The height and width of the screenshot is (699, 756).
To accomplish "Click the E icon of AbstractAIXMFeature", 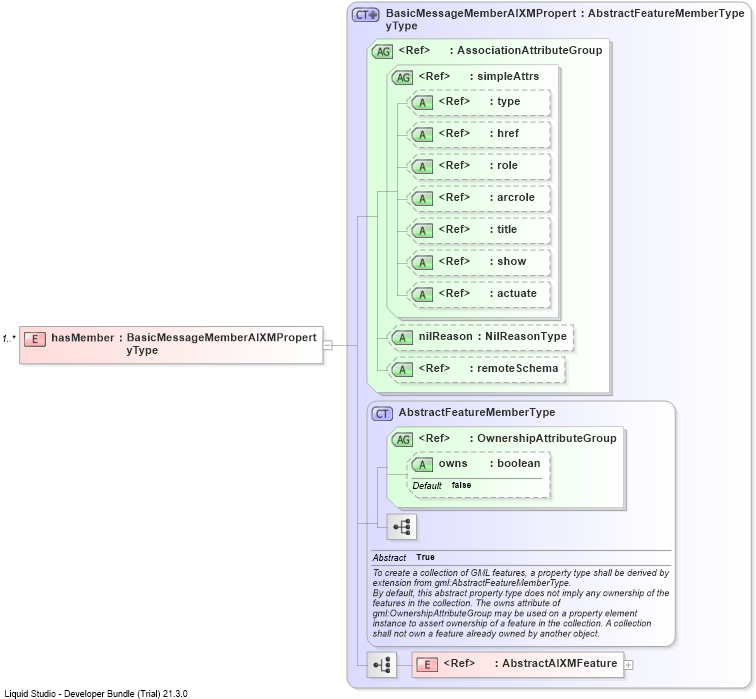I will point(427,665).
